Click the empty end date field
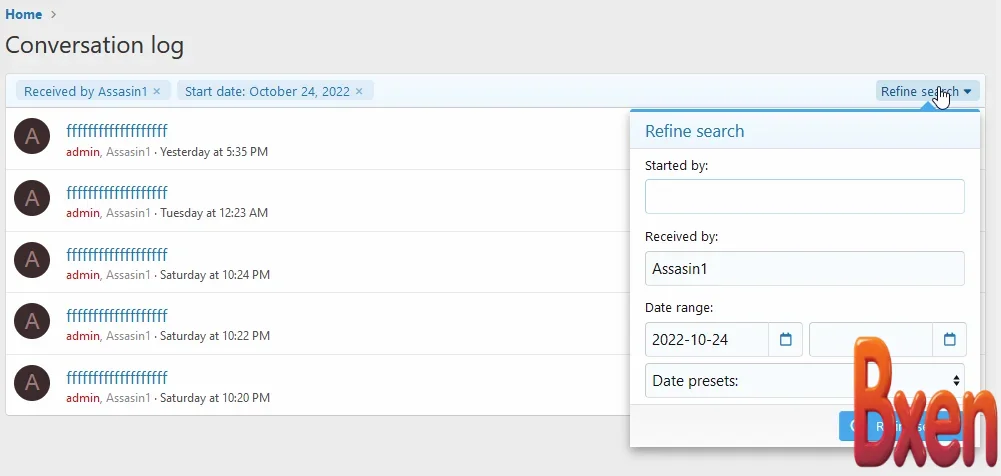The height and width of the screenshot is (476, 1001). pyautogui.click(x=870, y=340)
